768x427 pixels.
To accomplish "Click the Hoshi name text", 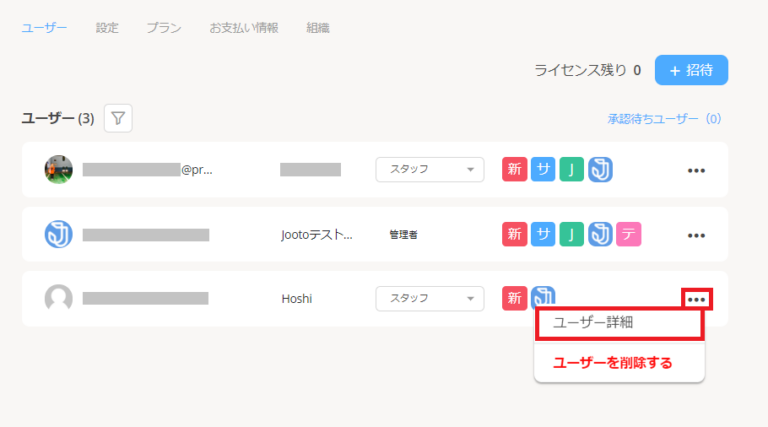I will [296, 299].
